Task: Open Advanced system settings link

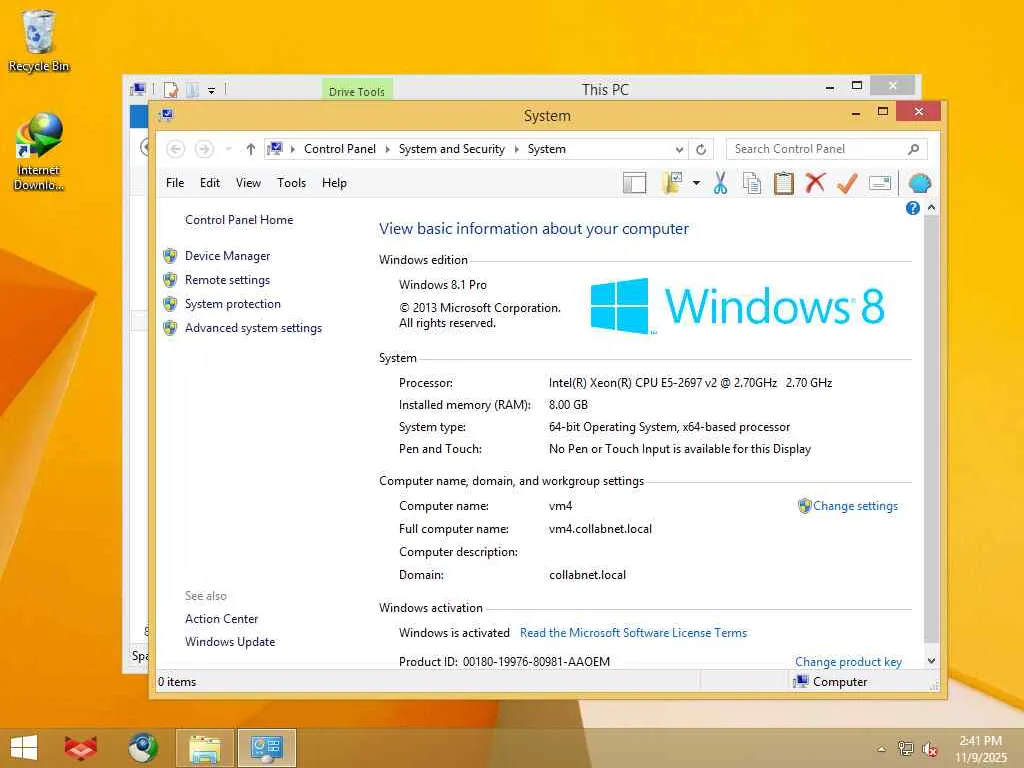Action: coord(253,328)
